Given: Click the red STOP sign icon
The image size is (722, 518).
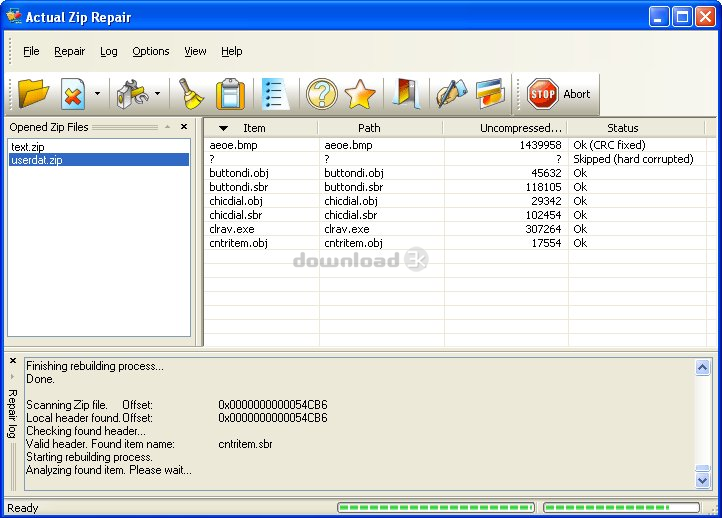Looking at the screenshot, I should (x=542, y=94).
